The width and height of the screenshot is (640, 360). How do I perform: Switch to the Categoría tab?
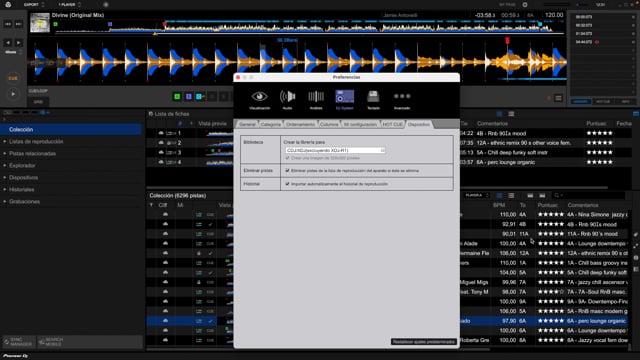pos(271,124)
